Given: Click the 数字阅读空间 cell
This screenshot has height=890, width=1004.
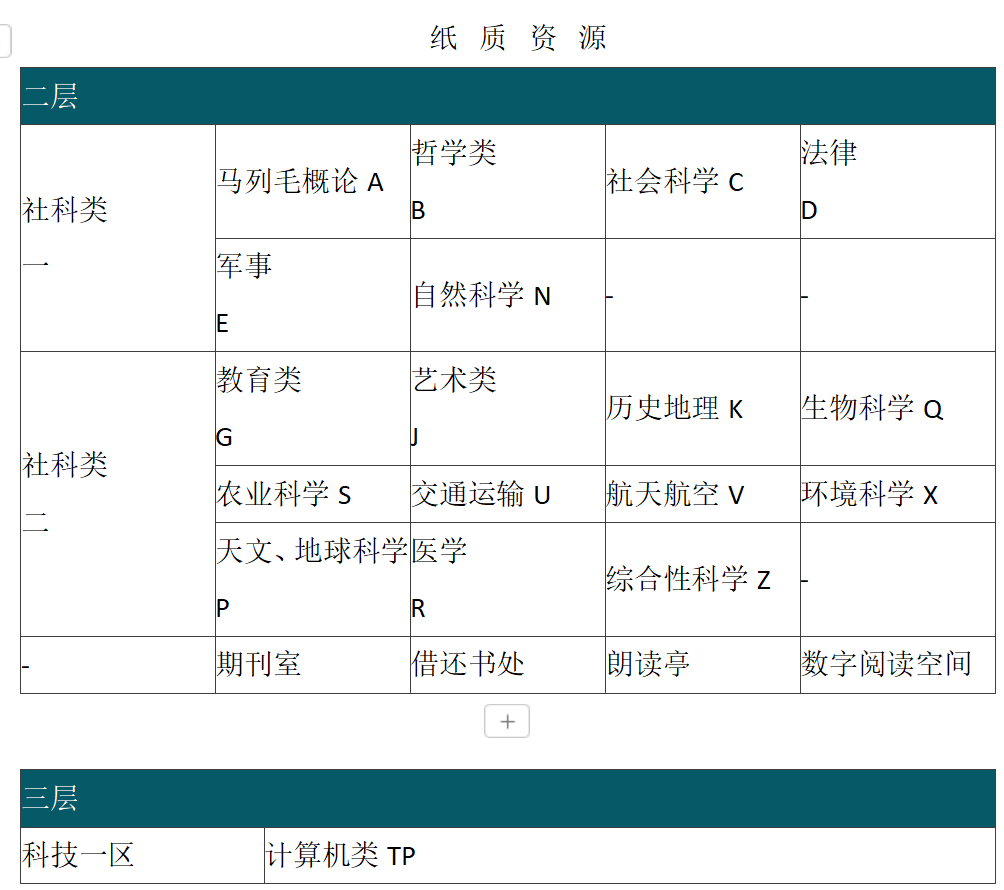Looking at the screenshot, I should point(887,664).
